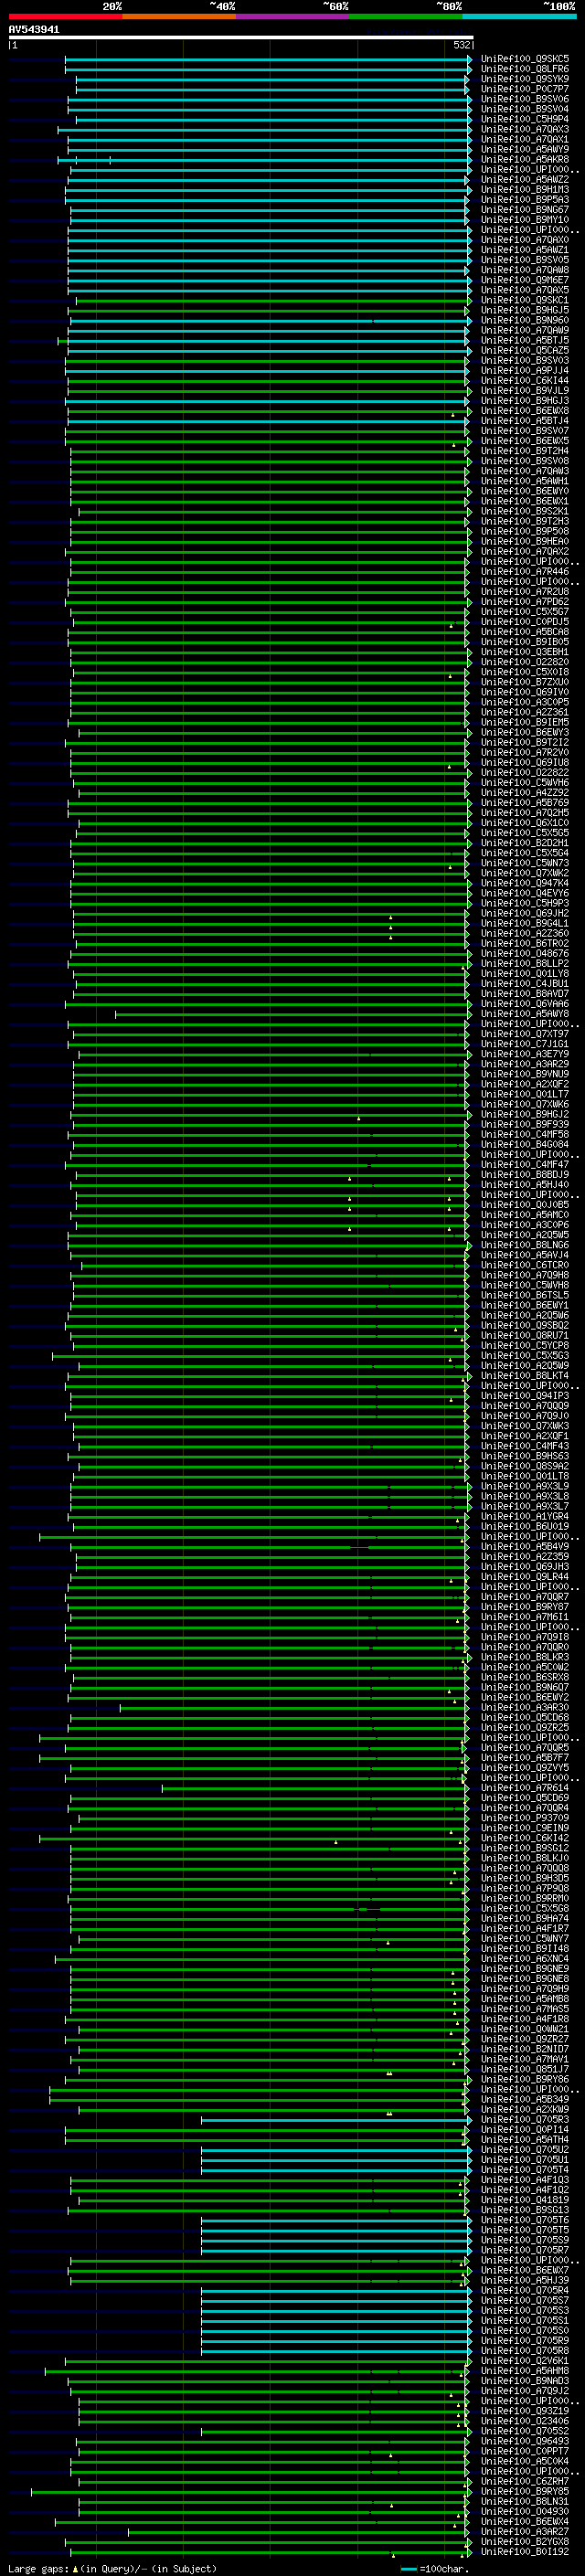Click the cyan ~100% legend color segment
Image resolution: width=585 pixels, height=2576 pixels.
pos(519,16)
